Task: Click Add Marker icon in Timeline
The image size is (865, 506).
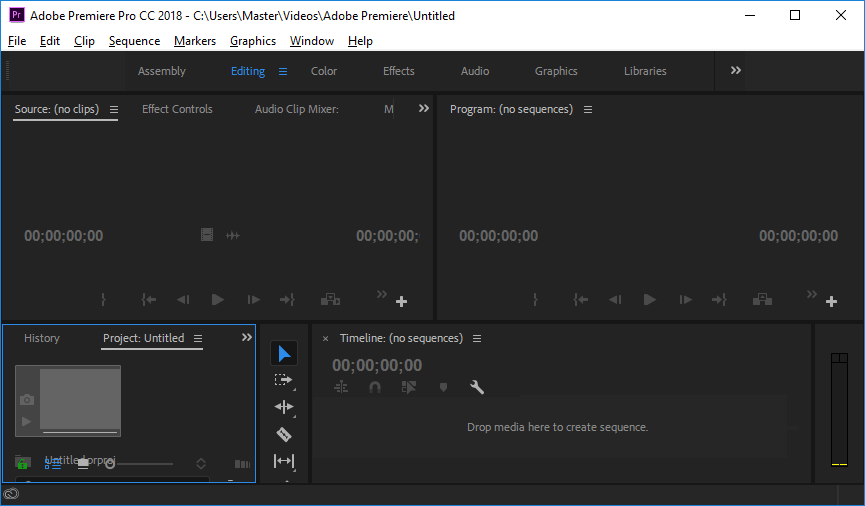Action: [443, 387]
